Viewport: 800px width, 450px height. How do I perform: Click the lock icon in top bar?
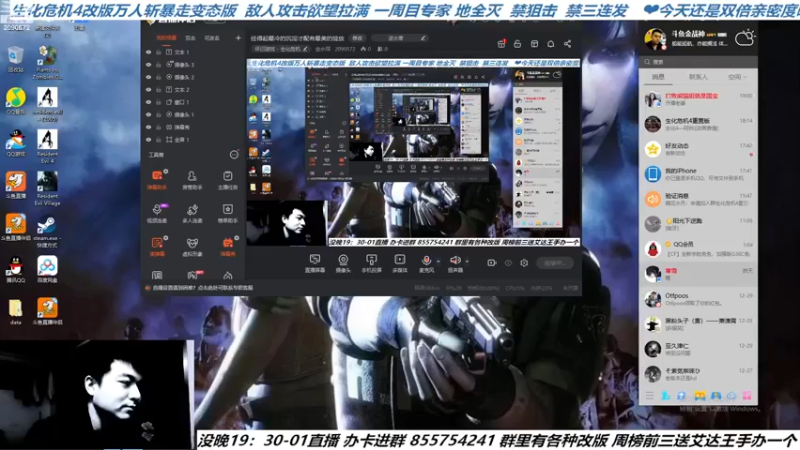tap(517, 44)
